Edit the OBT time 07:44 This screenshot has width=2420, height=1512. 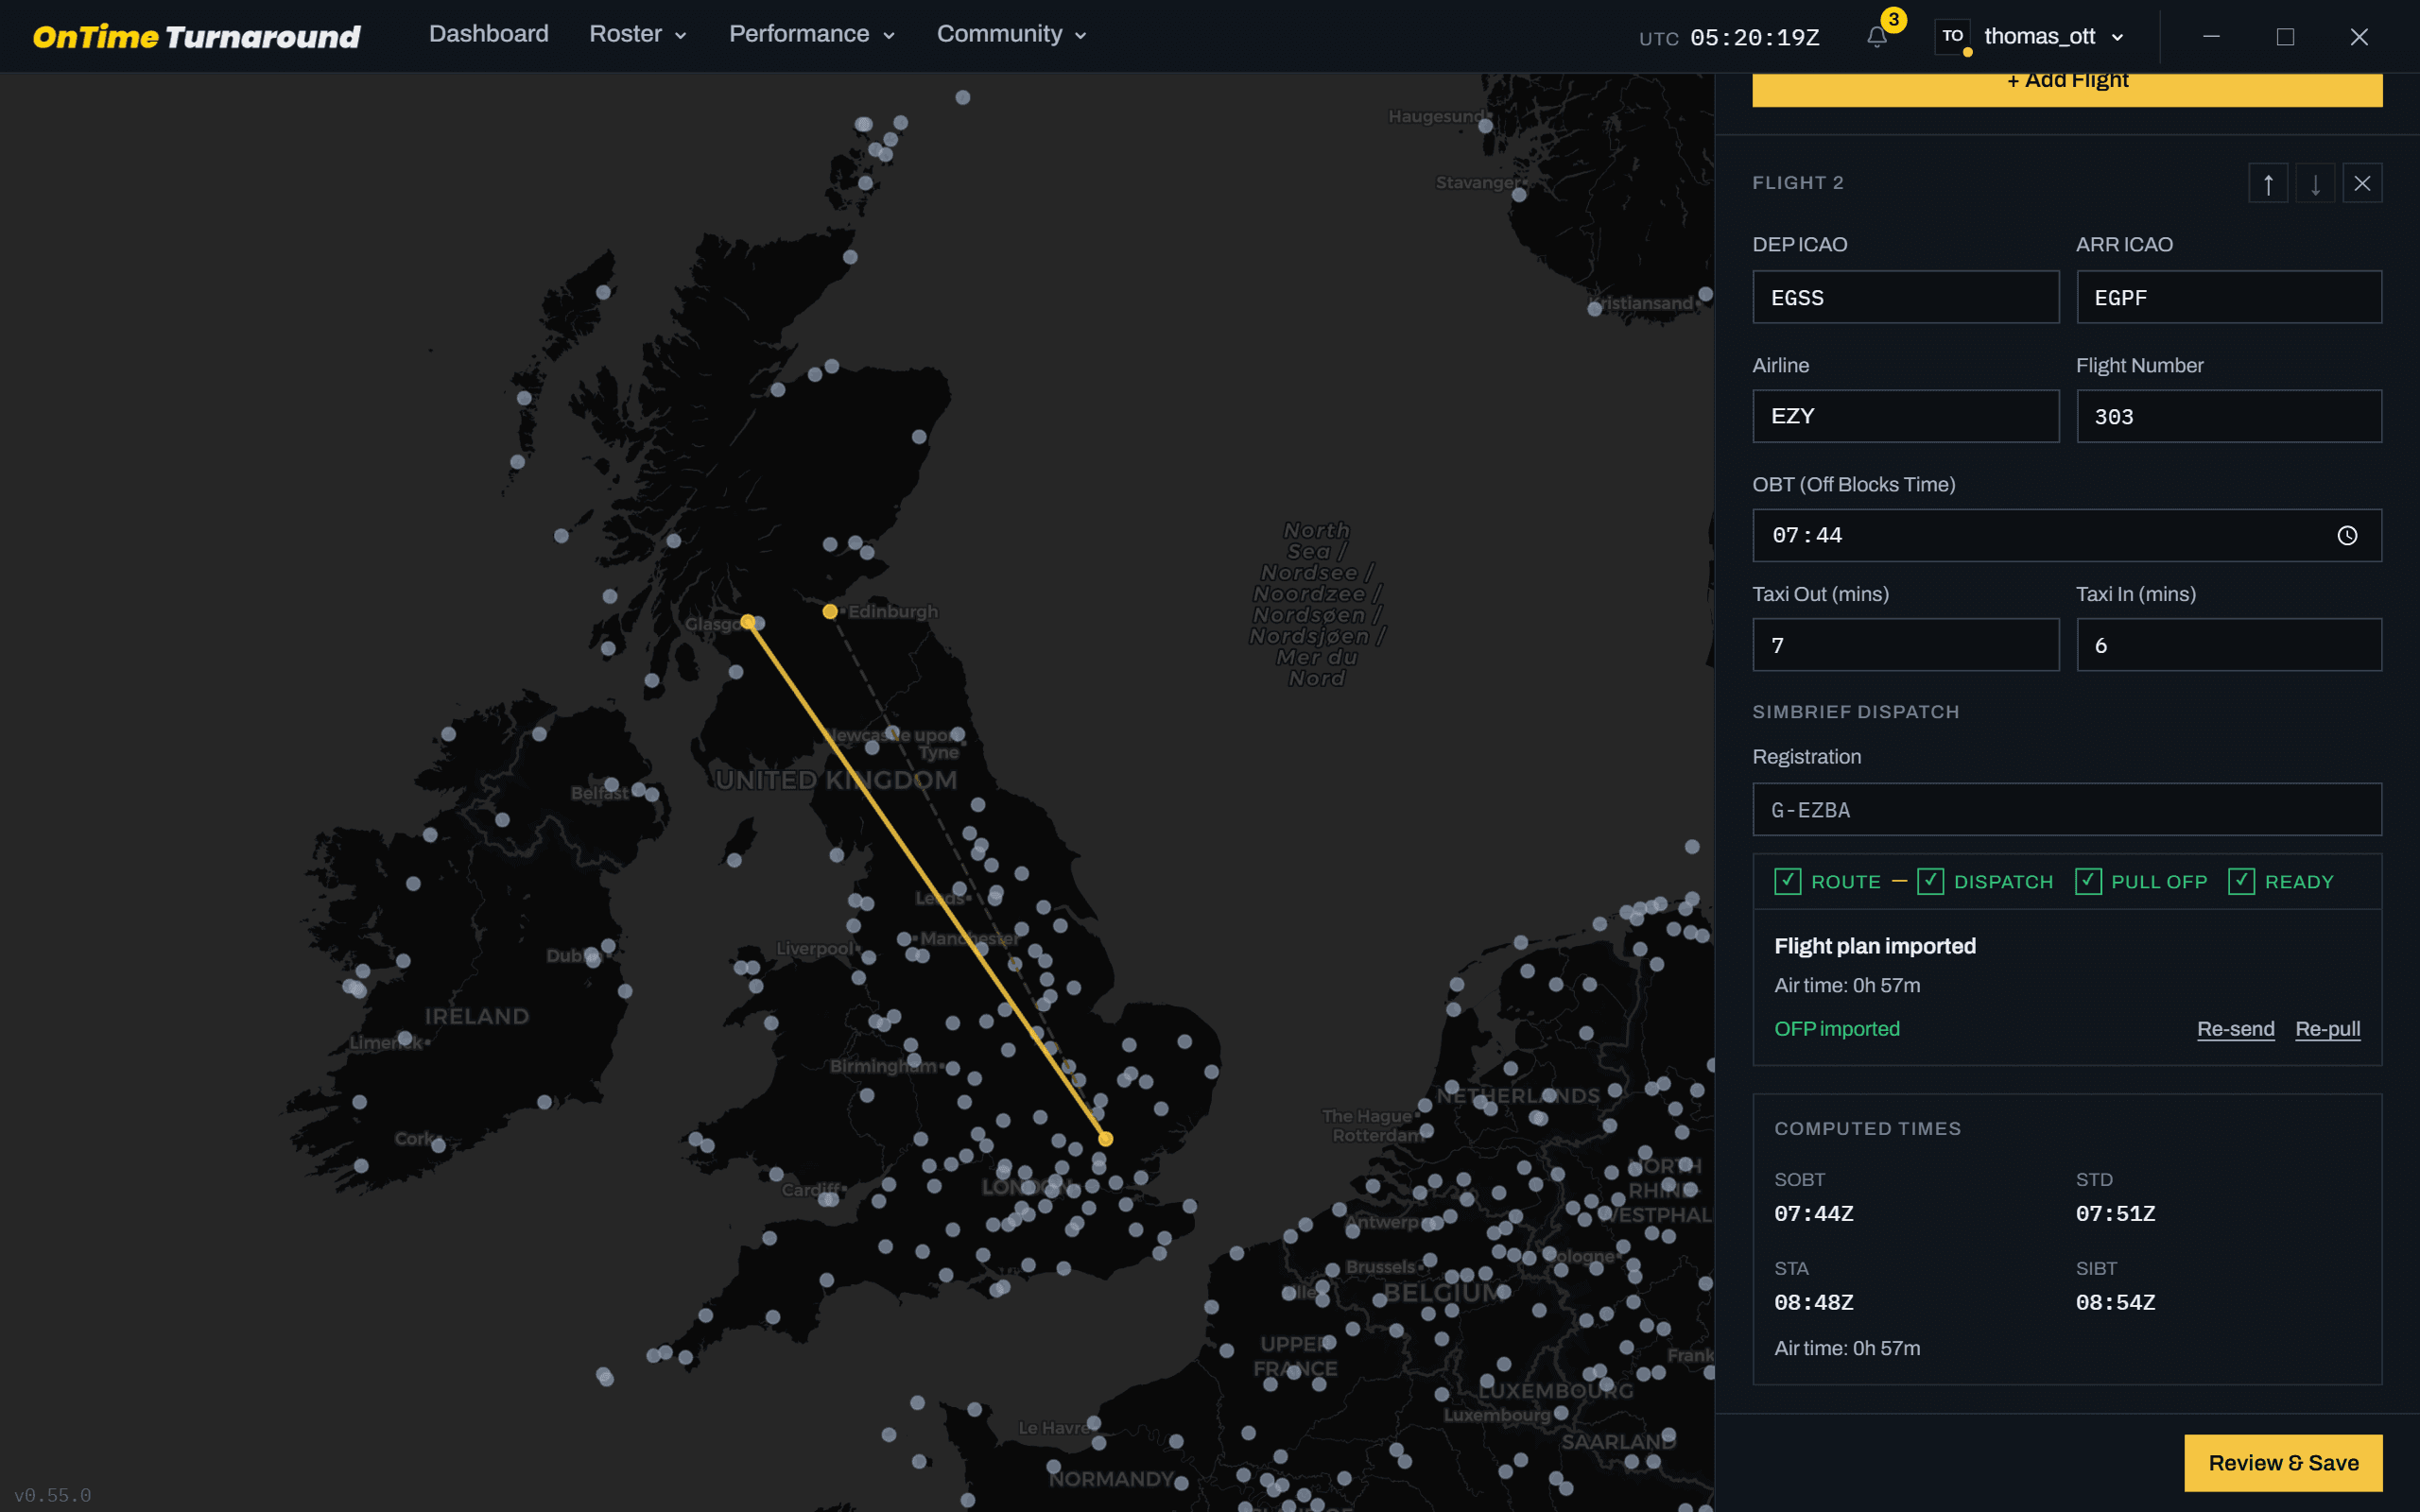(2067, 536)
